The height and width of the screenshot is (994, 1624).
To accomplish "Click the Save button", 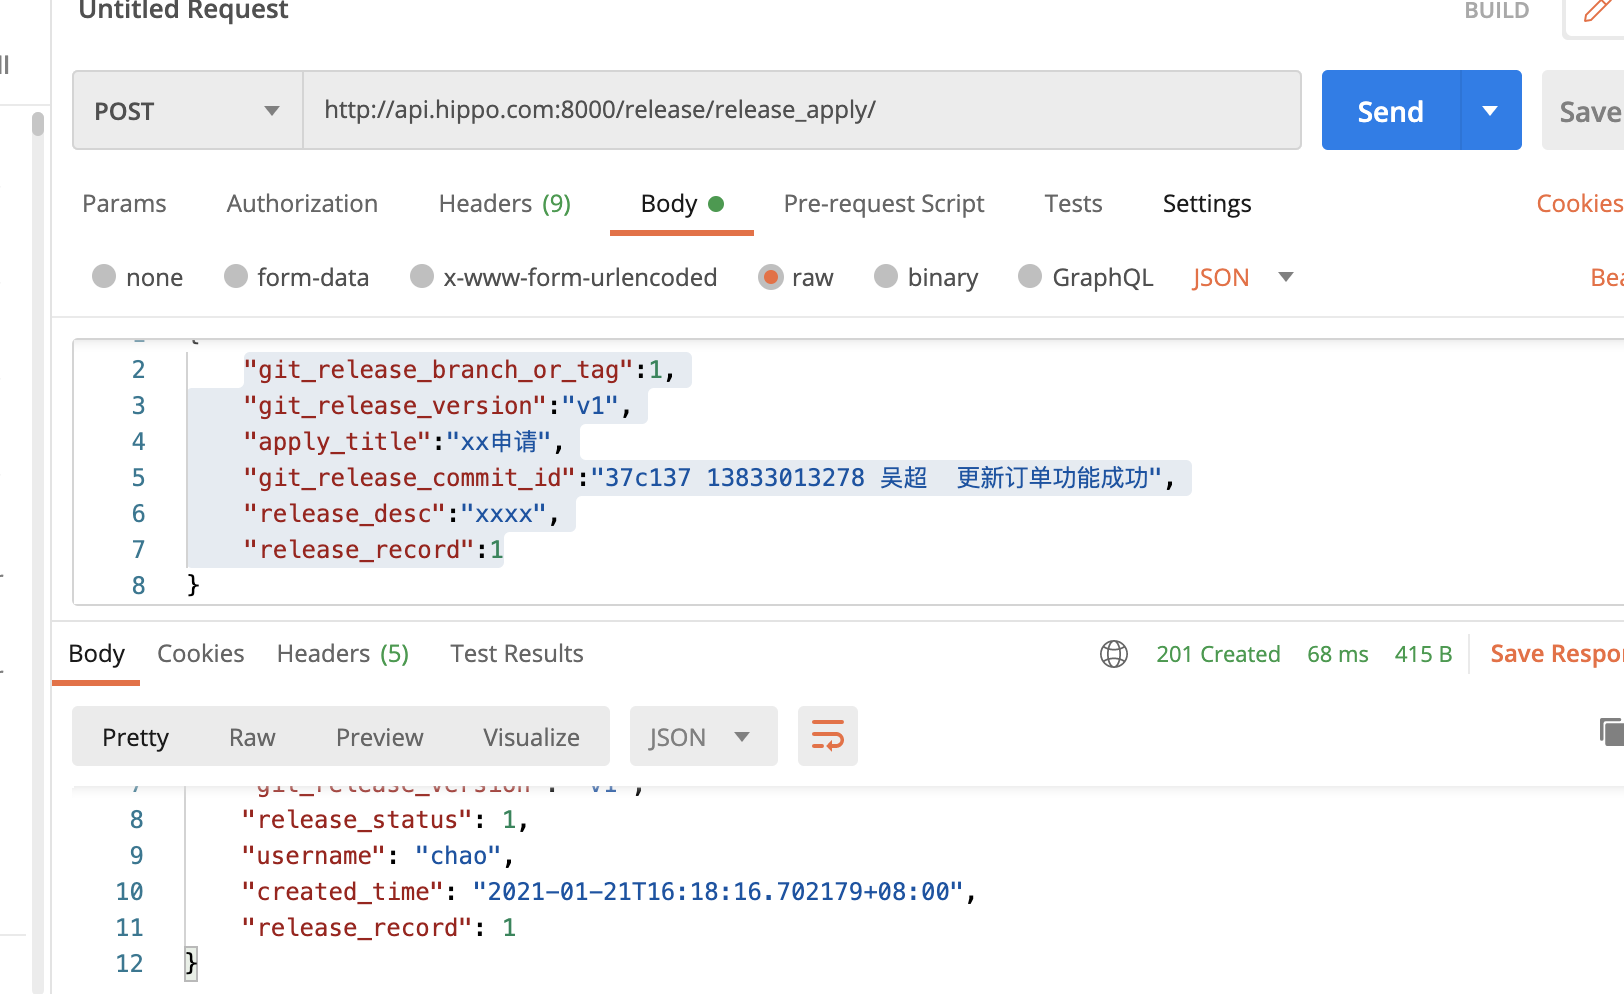I will pyautogui.click(x=1585, y=110).
